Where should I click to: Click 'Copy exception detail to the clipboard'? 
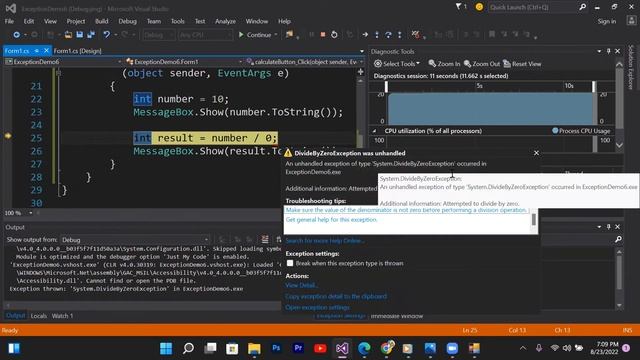pyautogui.click(x=336, y=296)
